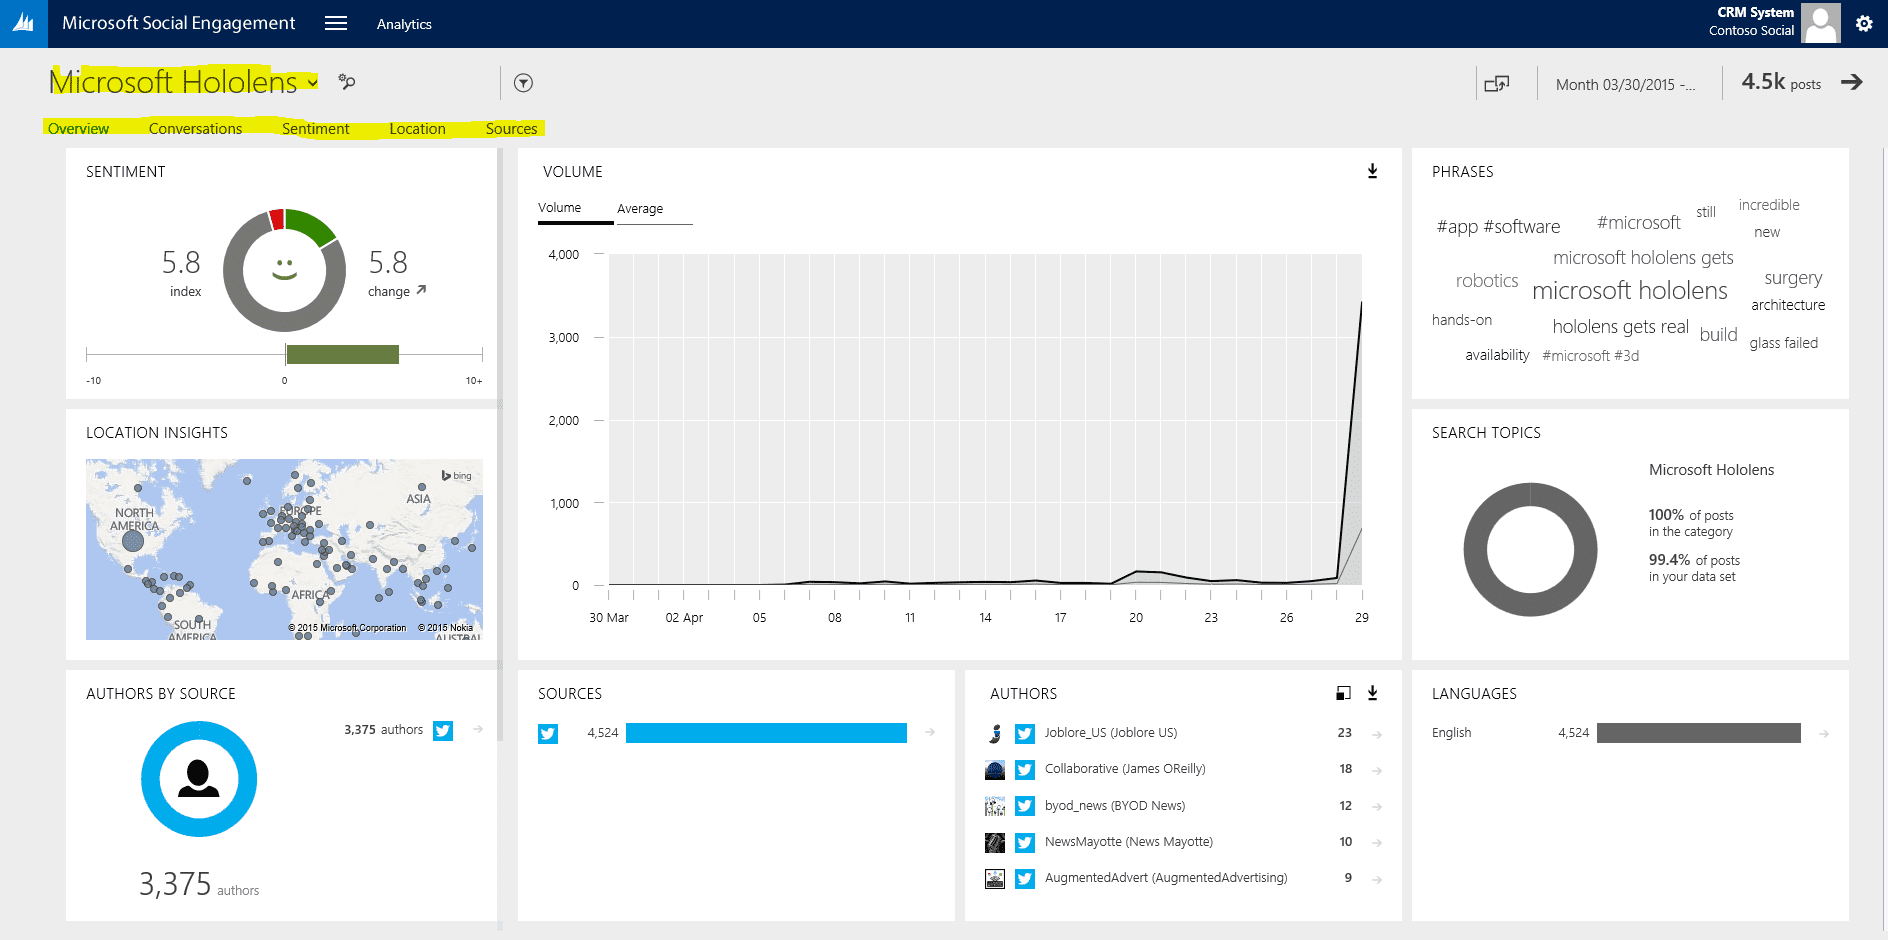
Task: Download the Volume chart data
Action: tap(1372, 171)
